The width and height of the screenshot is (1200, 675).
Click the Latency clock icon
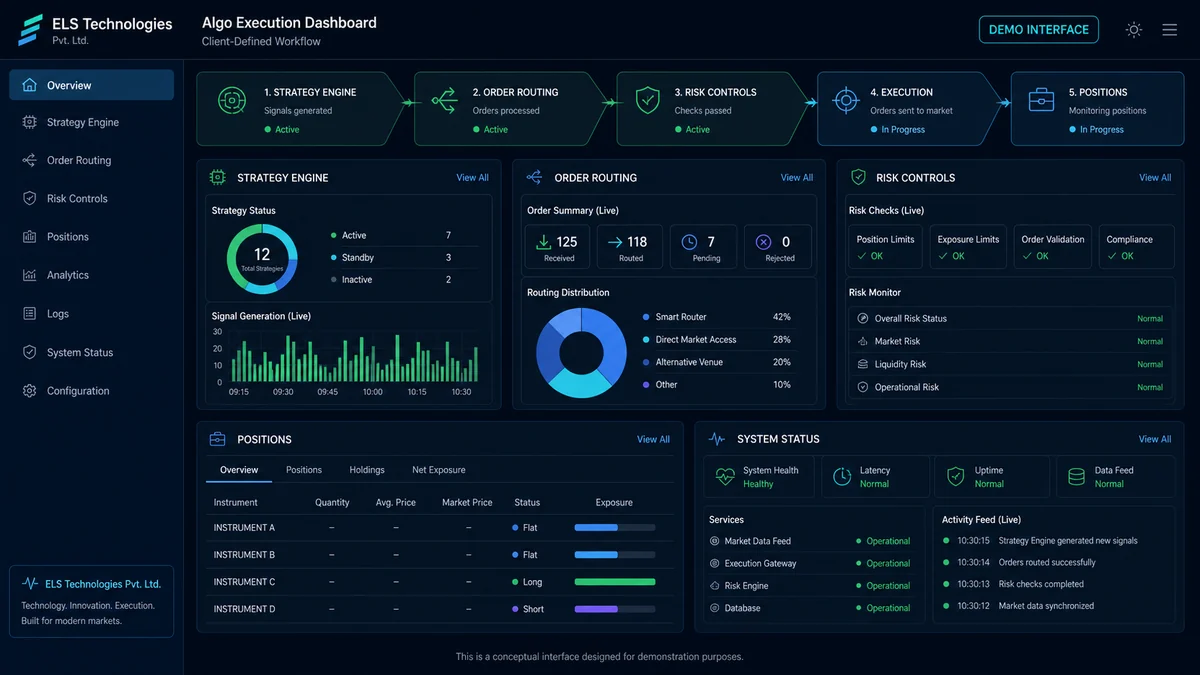pos(842,477)
